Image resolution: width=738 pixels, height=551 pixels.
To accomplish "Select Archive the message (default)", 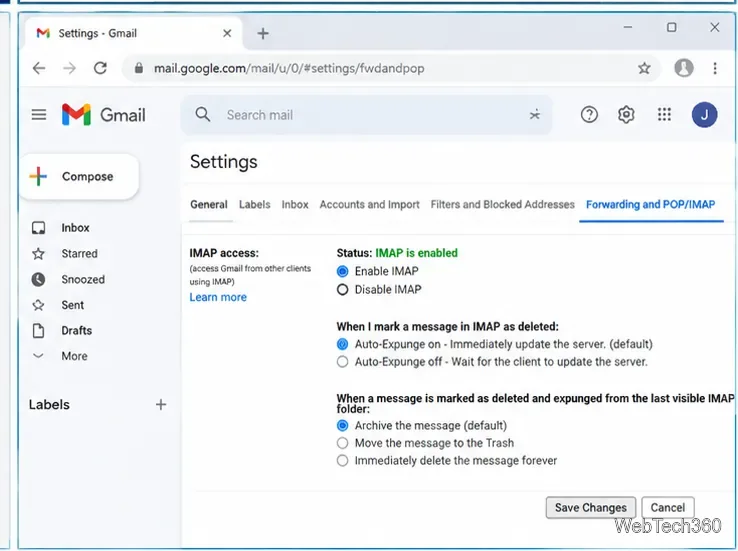I will 343,426.
